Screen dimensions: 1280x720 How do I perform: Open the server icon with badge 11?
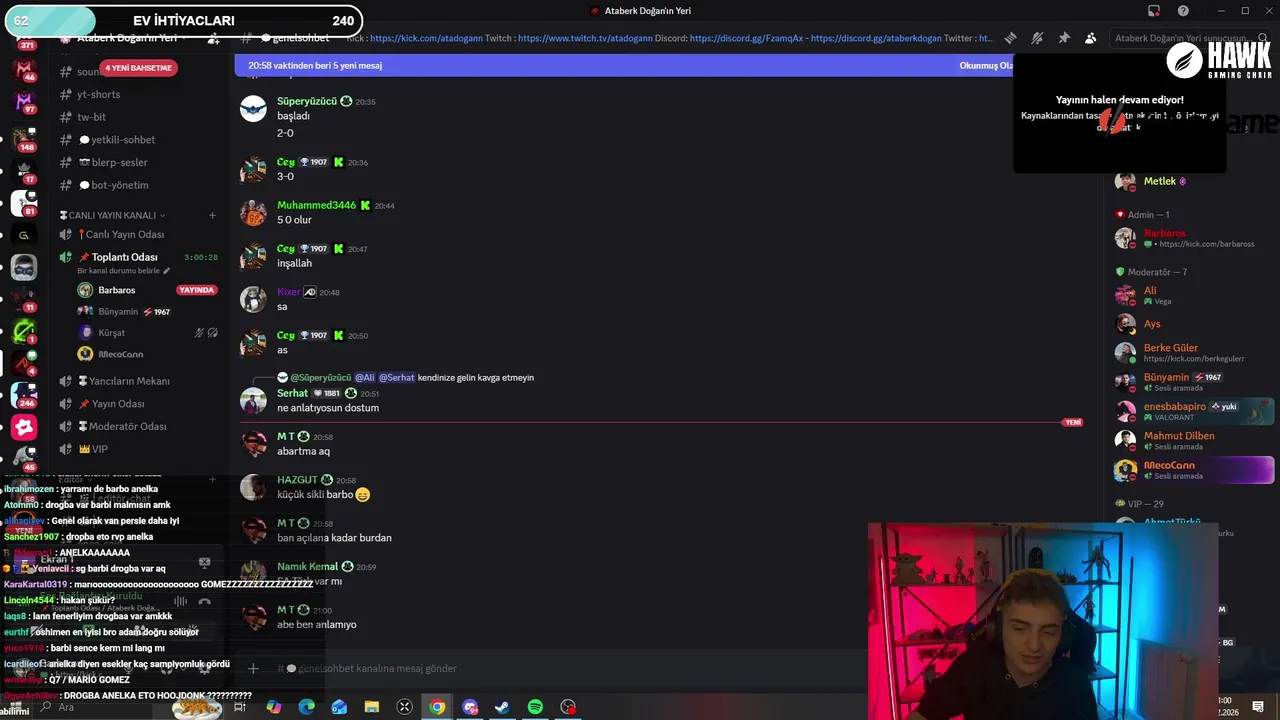click(x=24, y=299)
